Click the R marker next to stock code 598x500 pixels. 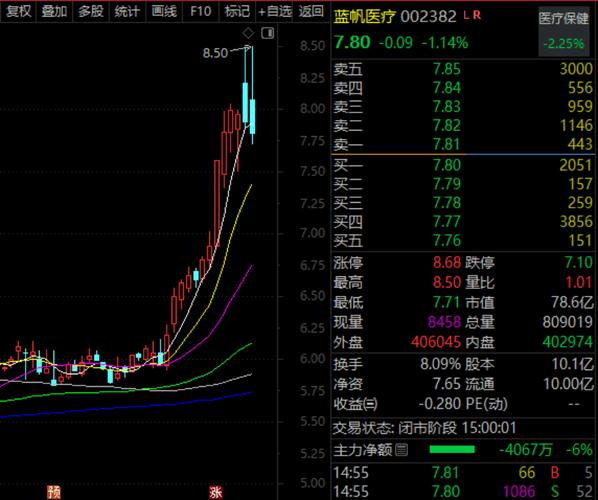(x=477, y=15)
